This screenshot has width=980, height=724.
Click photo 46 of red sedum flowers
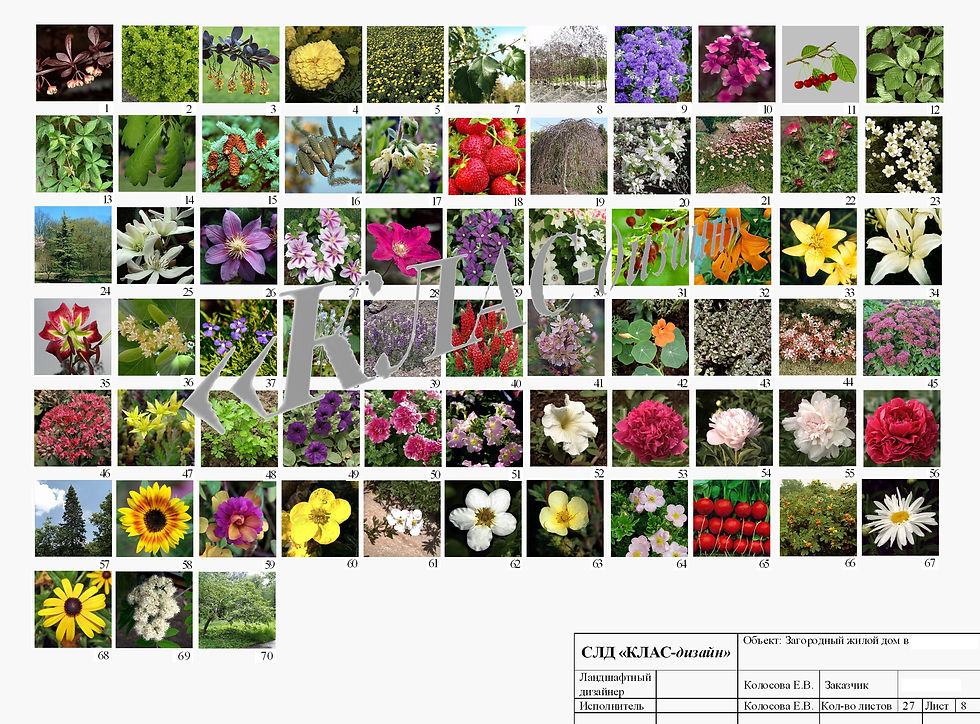tap(73, 428)
